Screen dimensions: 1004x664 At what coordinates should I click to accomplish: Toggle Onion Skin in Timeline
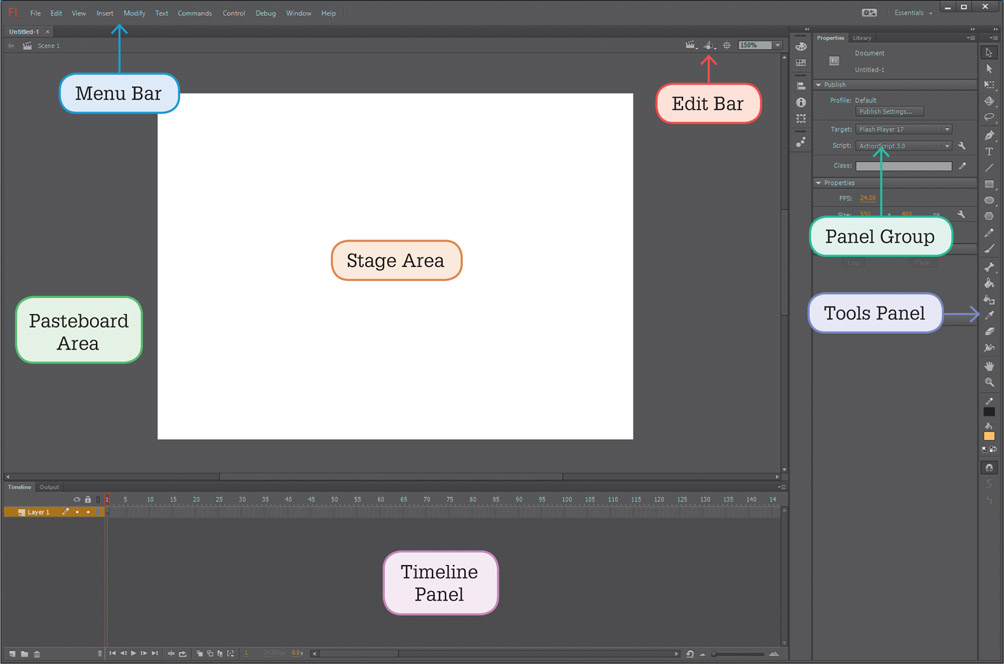point(200,654)
